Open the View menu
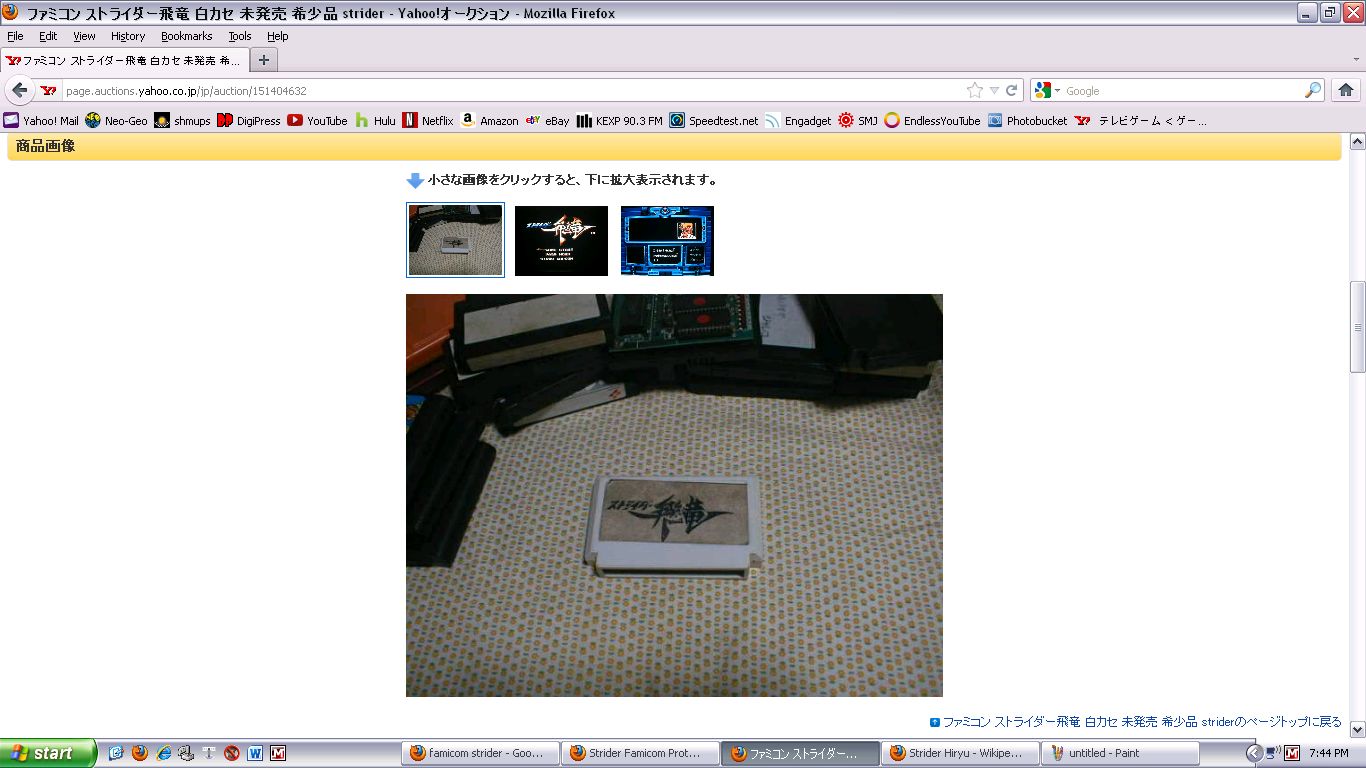Image resolution: width=1366 pixels, height=768 pixels. tap(84, 36)
